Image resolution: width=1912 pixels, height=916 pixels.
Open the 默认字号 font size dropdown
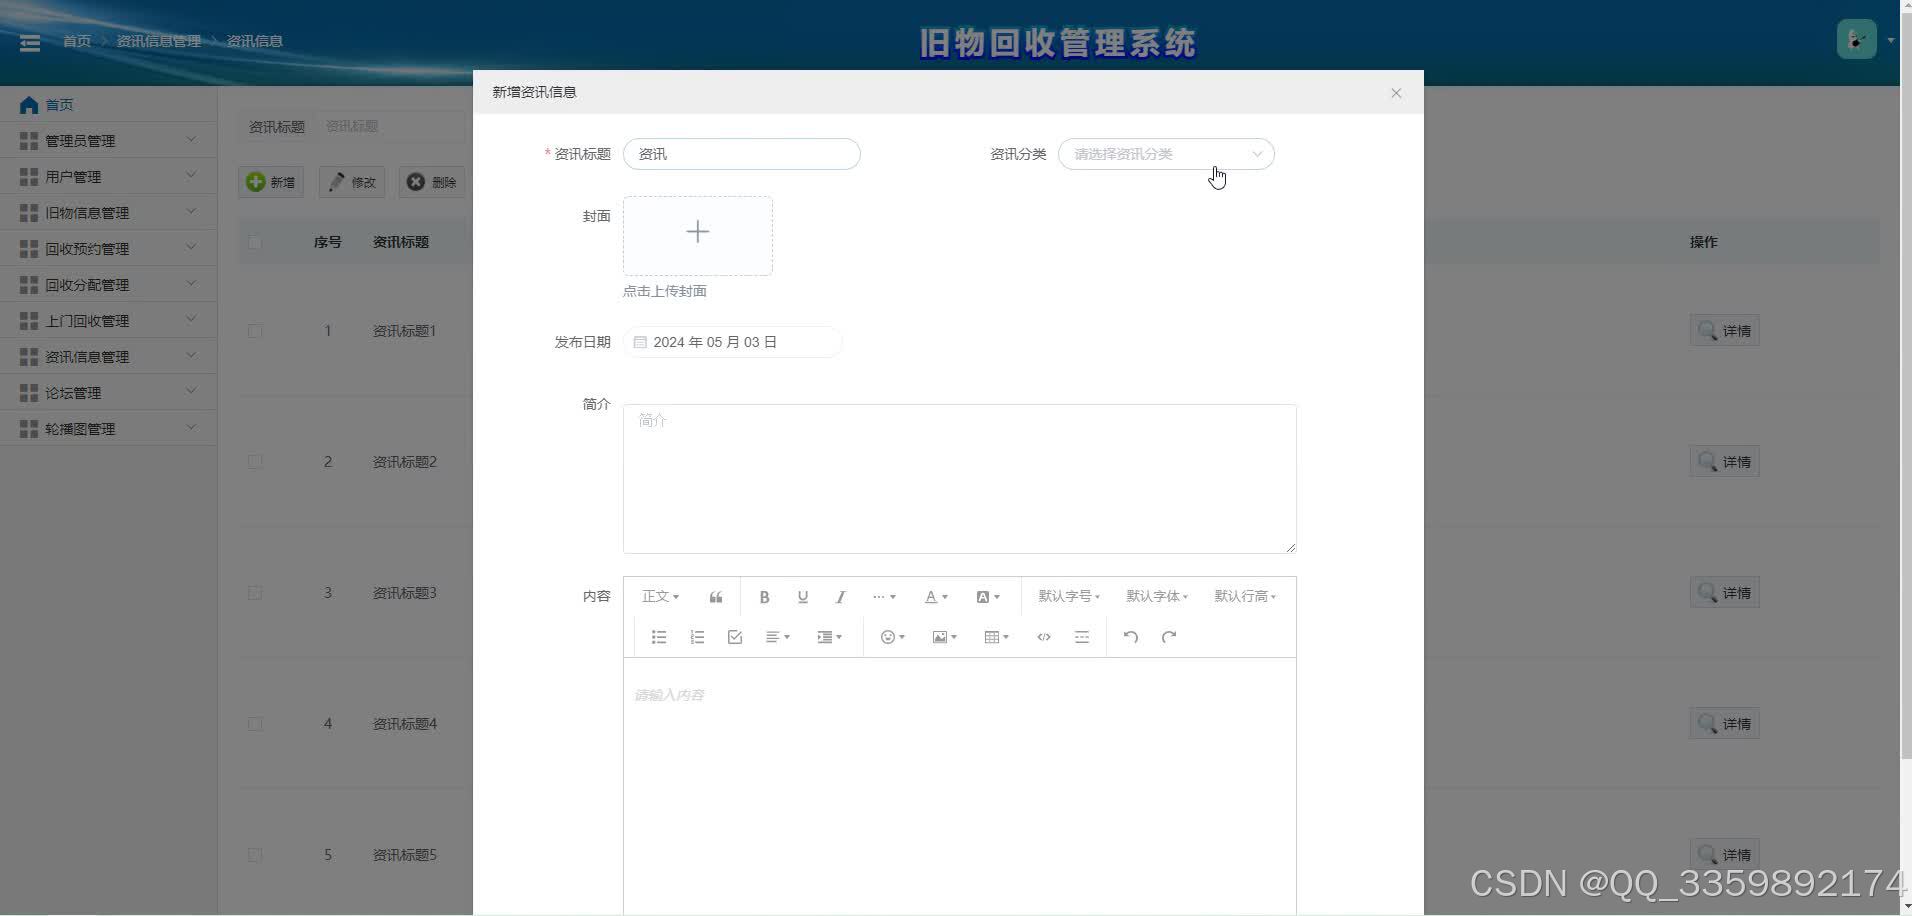click(1069, 597)
